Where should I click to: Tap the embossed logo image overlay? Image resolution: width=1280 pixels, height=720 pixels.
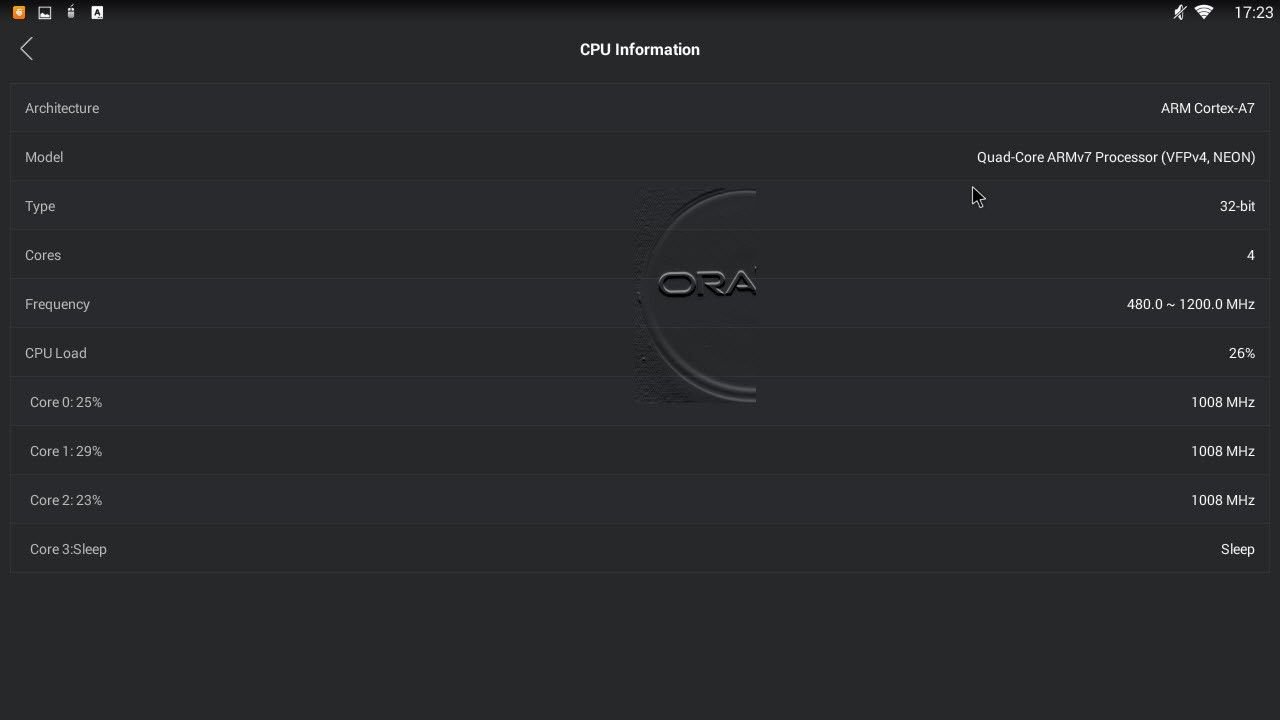[695, 295]
